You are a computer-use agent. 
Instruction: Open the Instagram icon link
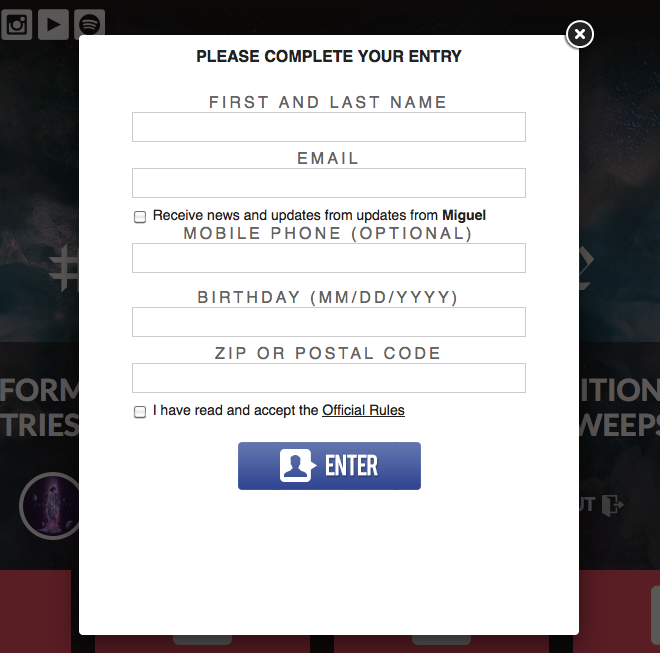pyautogui.click(x=16, y=24)
